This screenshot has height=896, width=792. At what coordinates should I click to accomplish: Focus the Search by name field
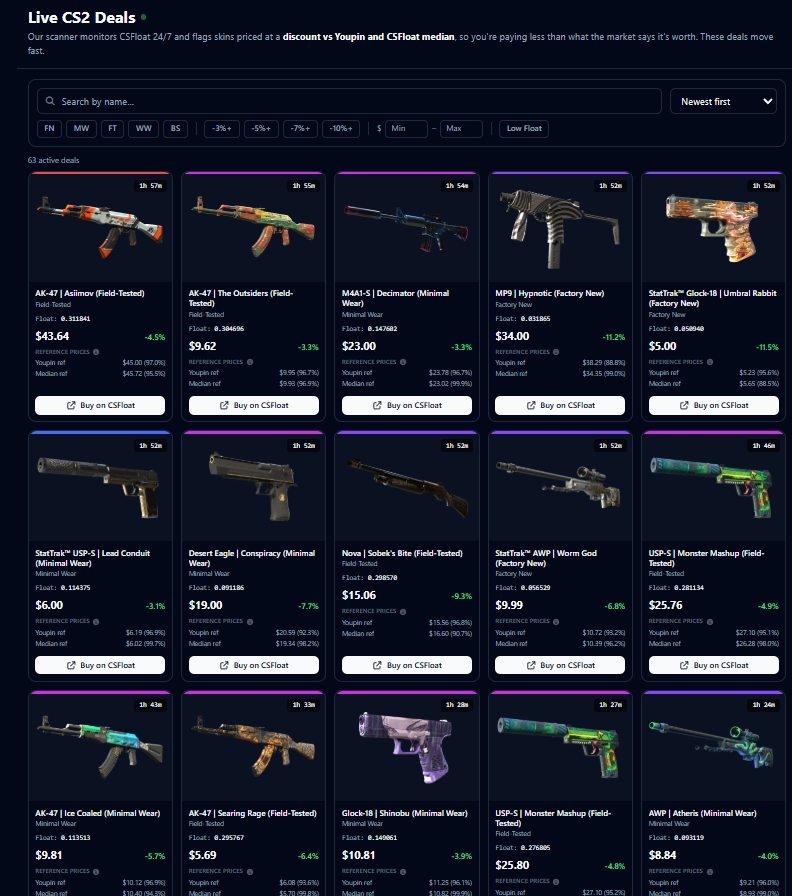pyautogui.click(x=349, y=101)
